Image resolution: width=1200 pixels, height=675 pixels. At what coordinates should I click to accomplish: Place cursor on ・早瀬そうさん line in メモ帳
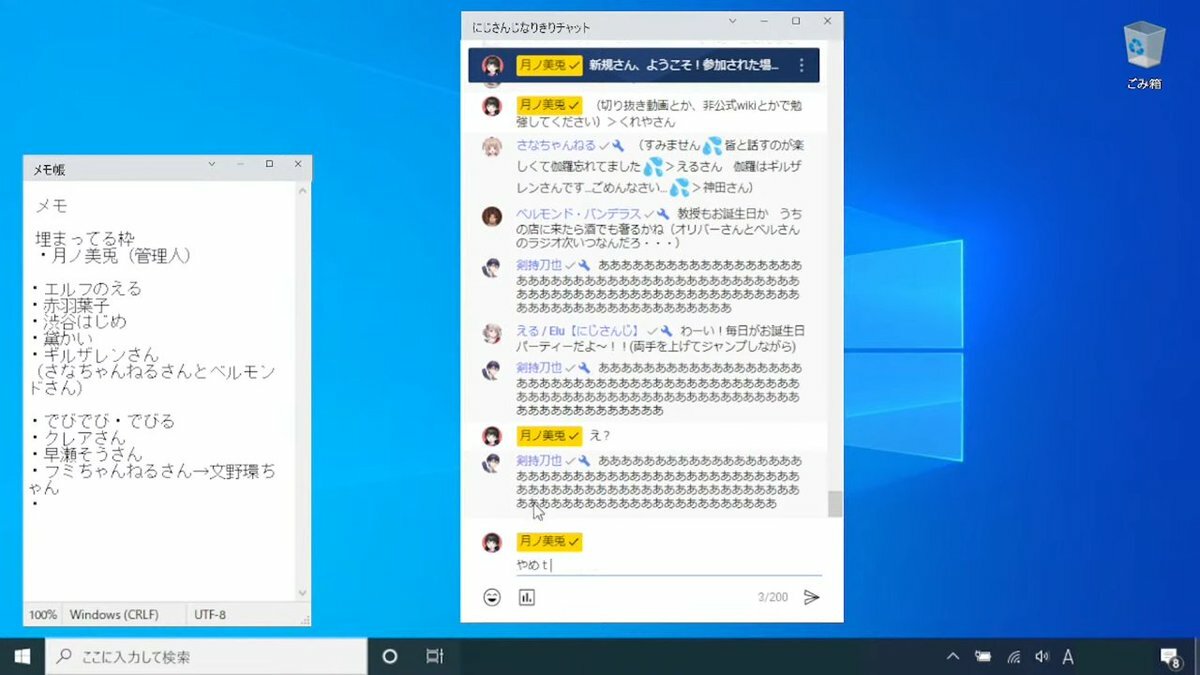(x=87, y=454)
